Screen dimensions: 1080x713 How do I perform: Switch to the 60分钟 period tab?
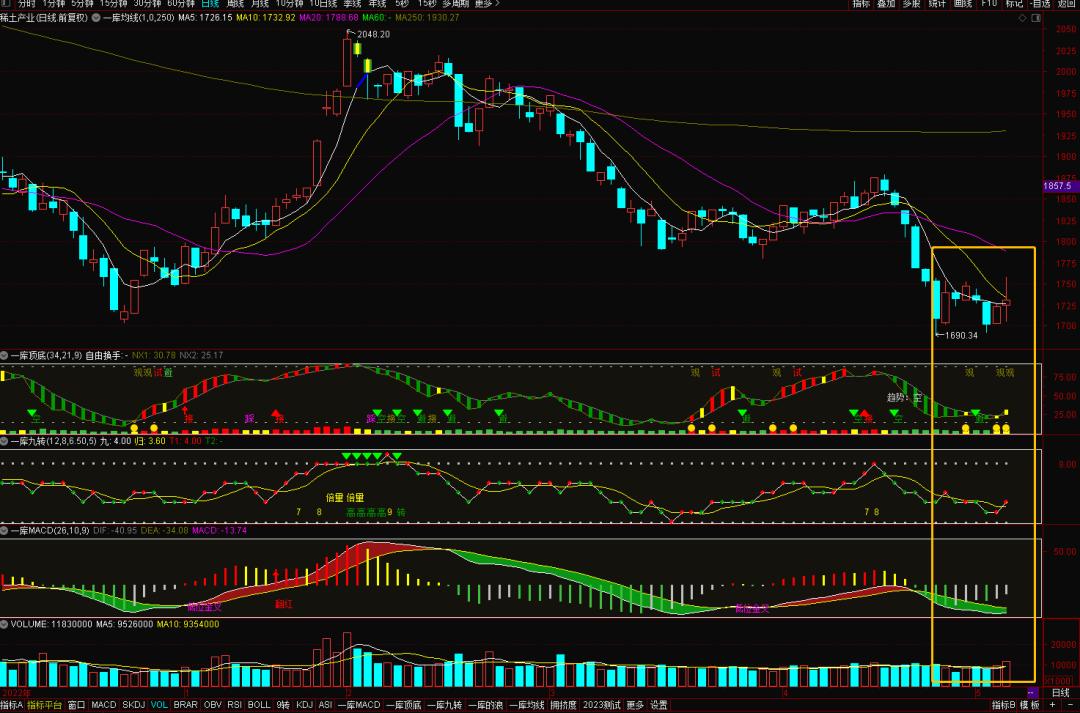click(180, 4)
